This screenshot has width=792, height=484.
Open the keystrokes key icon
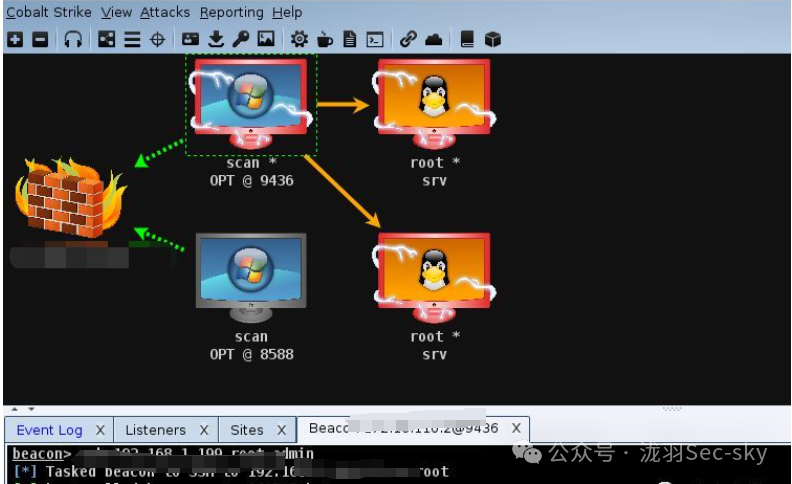click(241, 39)
